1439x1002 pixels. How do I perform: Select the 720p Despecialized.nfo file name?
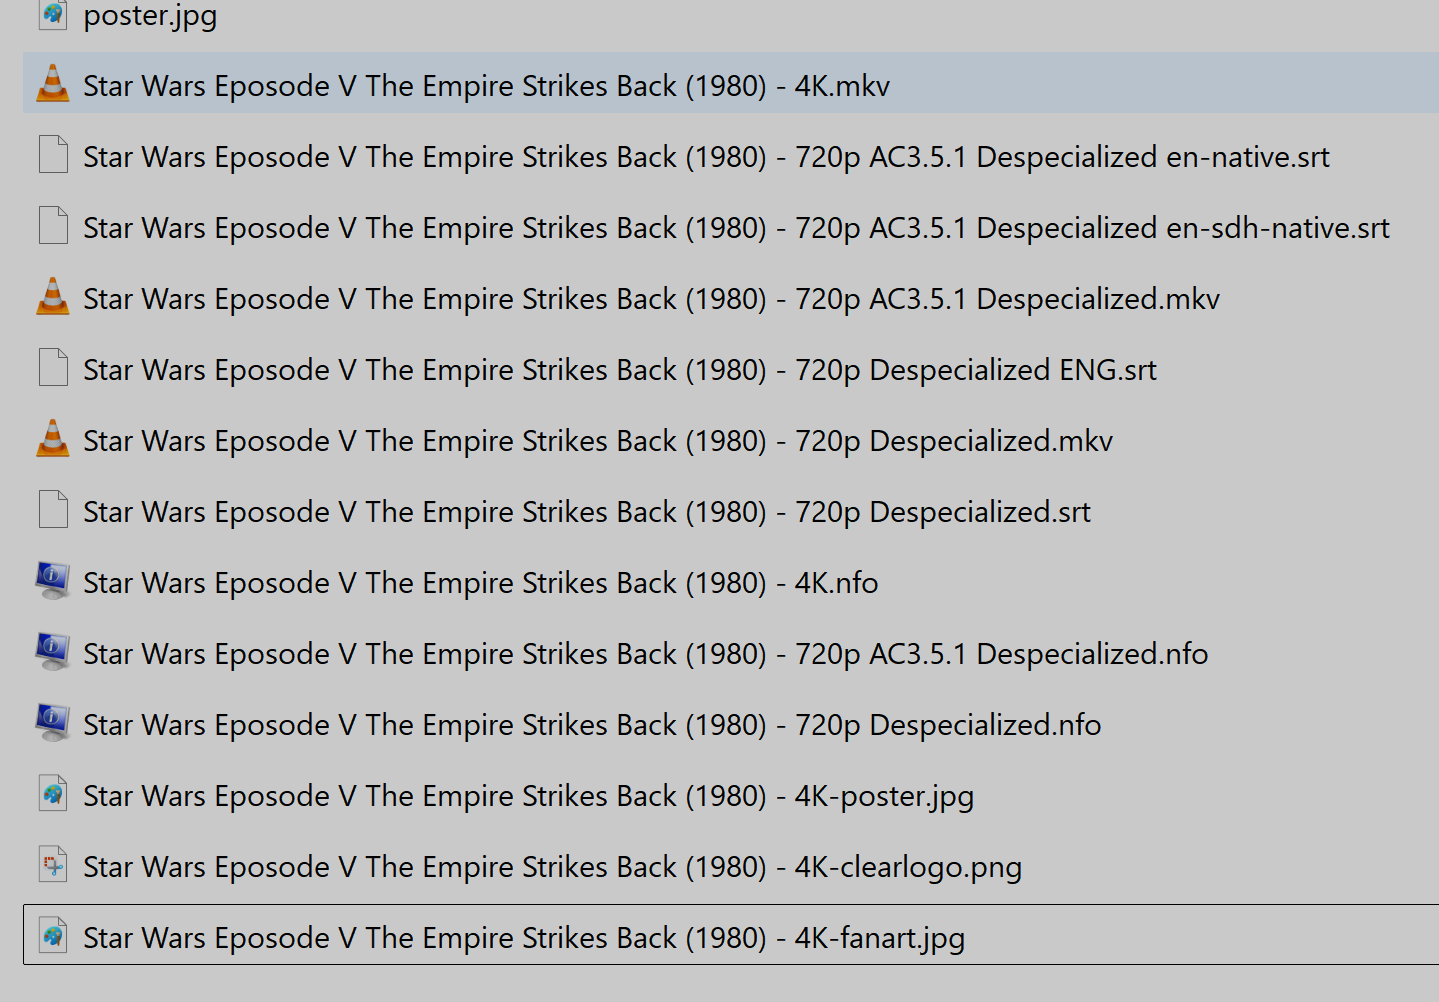point(592,725)
